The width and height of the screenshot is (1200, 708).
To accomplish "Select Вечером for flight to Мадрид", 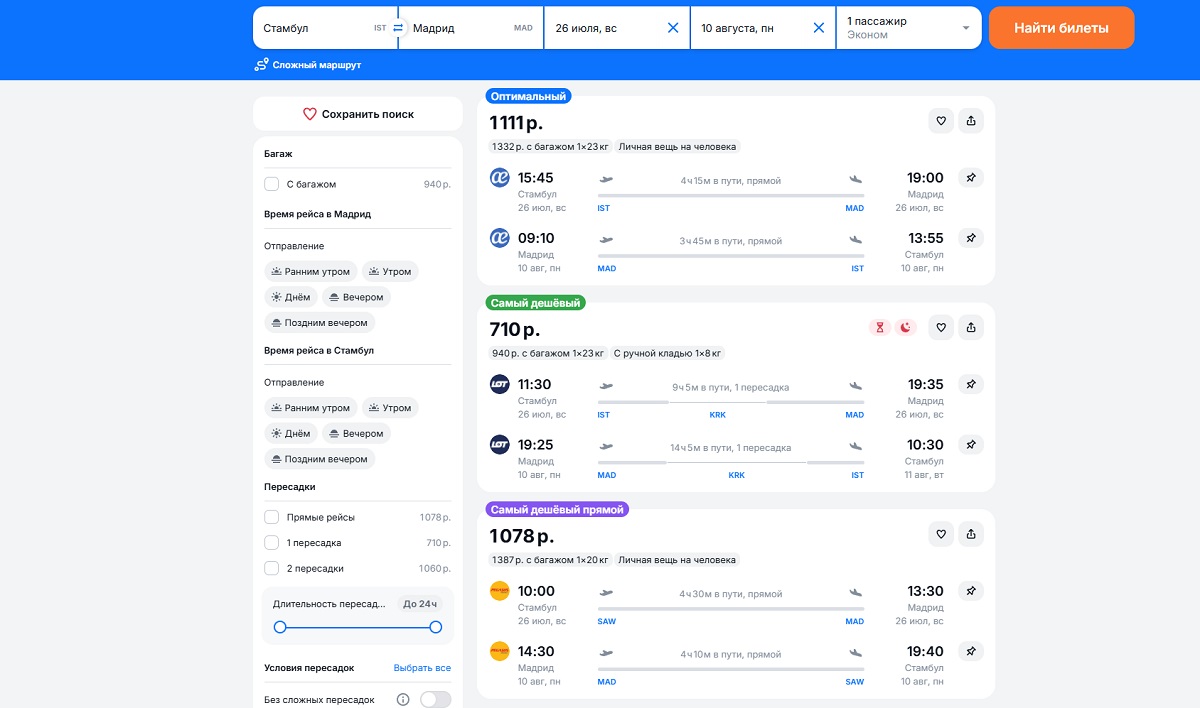I will 356,297.
